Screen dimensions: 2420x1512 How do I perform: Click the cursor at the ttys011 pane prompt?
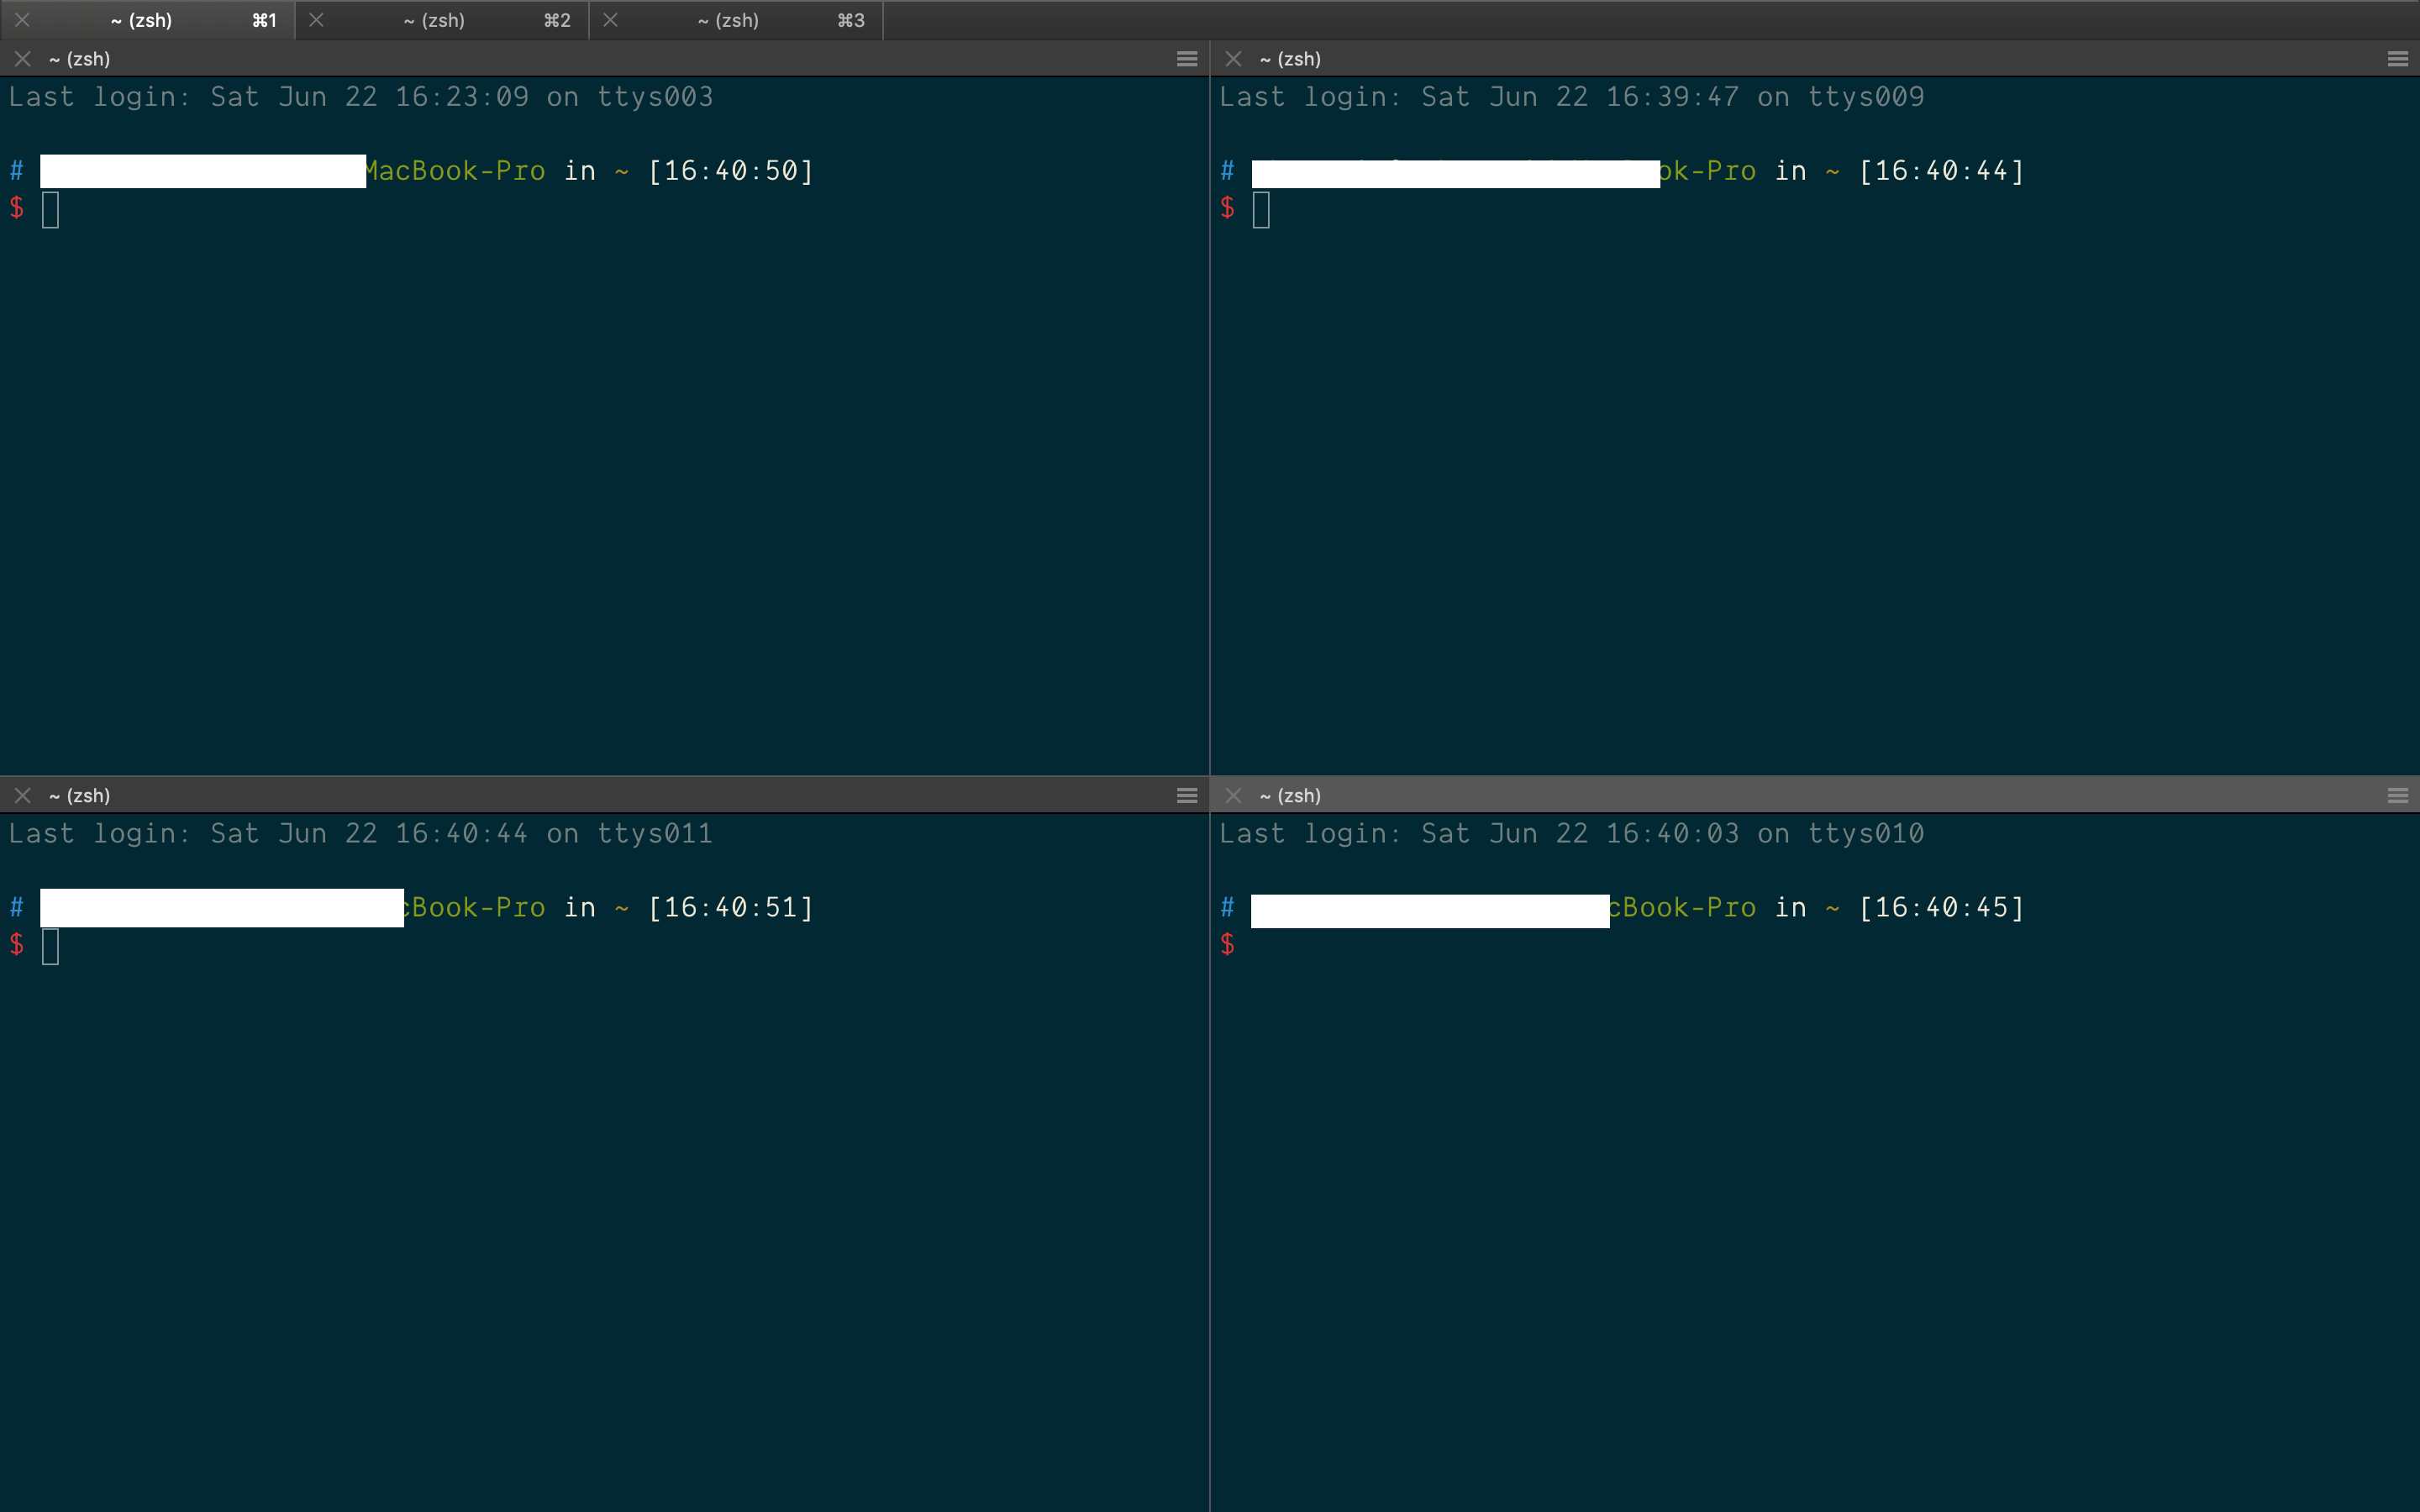pos(51,946)
